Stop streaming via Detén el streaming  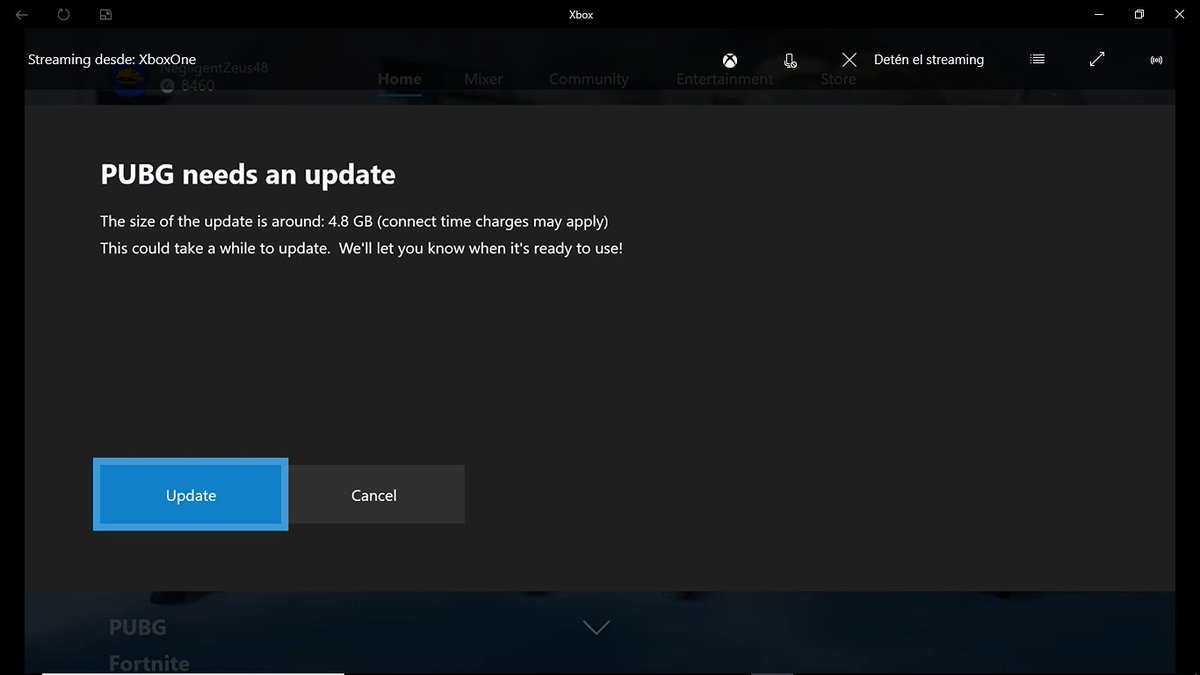click(x=929, y=60)
